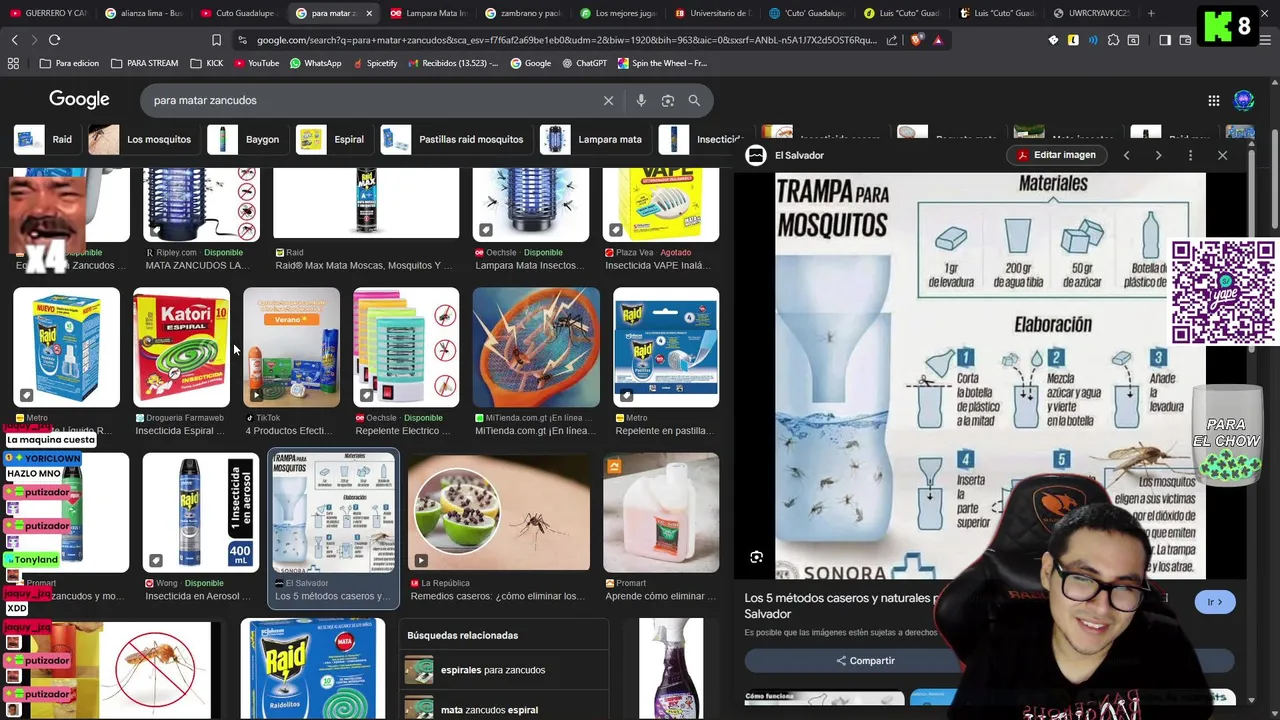This screenshot has width=1280, height=720.
Task: Go back with the browser back arrow
Action: tap(14, 40)
